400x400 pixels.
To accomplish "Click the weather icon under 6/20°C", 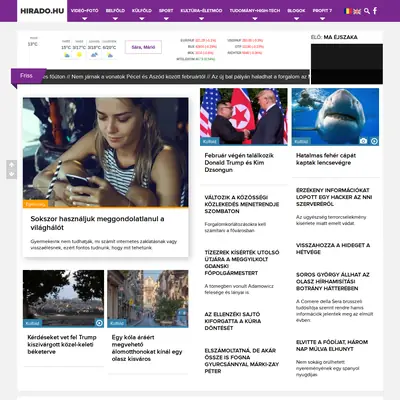I will [x=110, y=55].
